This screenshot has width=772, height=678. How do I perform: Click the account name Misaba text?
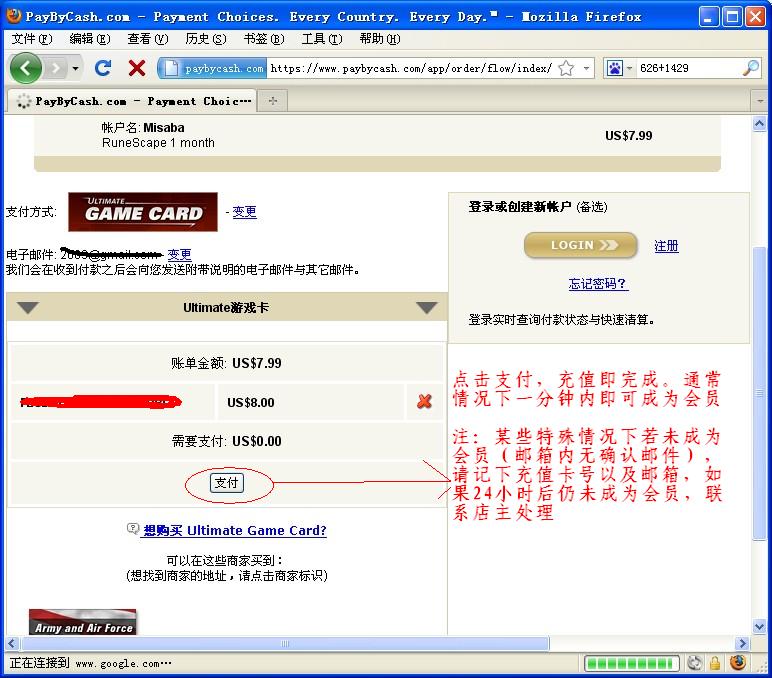coord(164,128)
